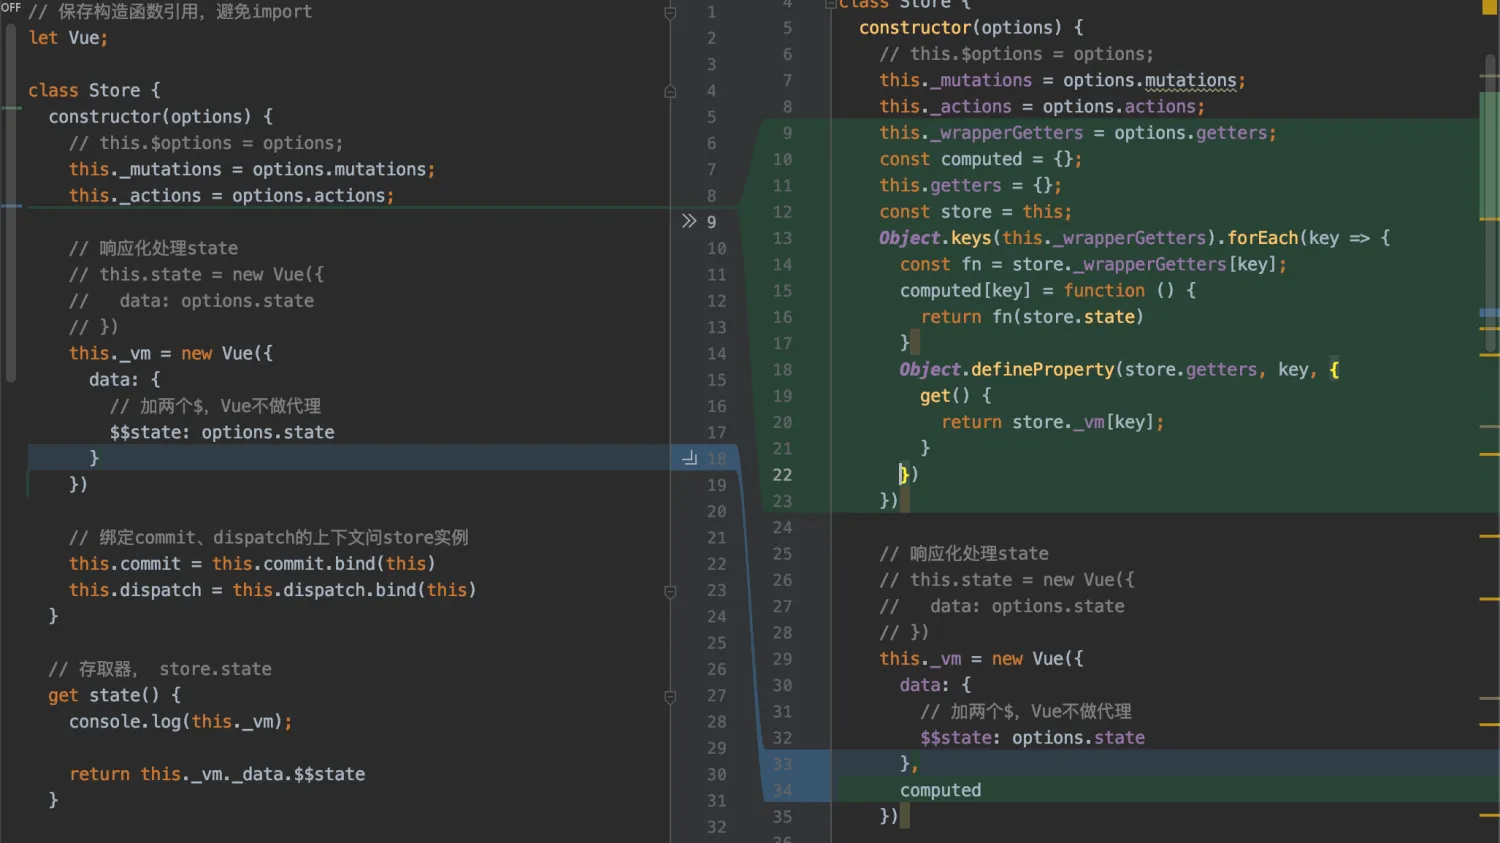Click 'this.commit = this.commit.bind(this)' line
Screen dimensions: 1500x843
(252, 564)
